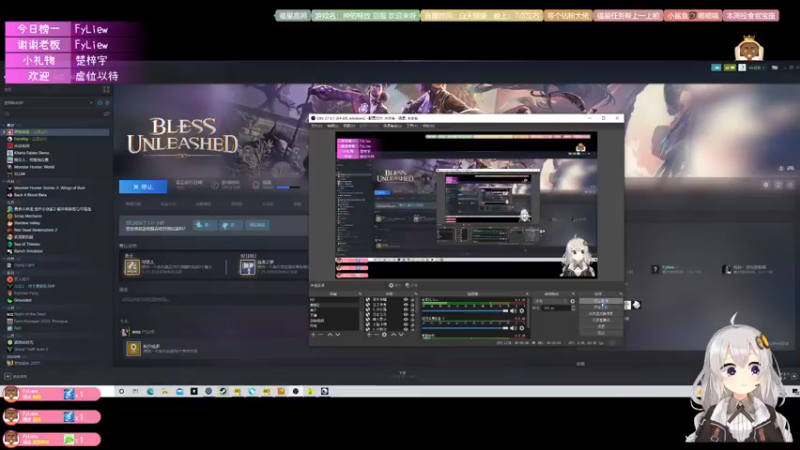Screen dimensions: 800x450
Task: Mute the second mixer channel speaker icon
Action: pyautogui.click(x=513, y=328)
